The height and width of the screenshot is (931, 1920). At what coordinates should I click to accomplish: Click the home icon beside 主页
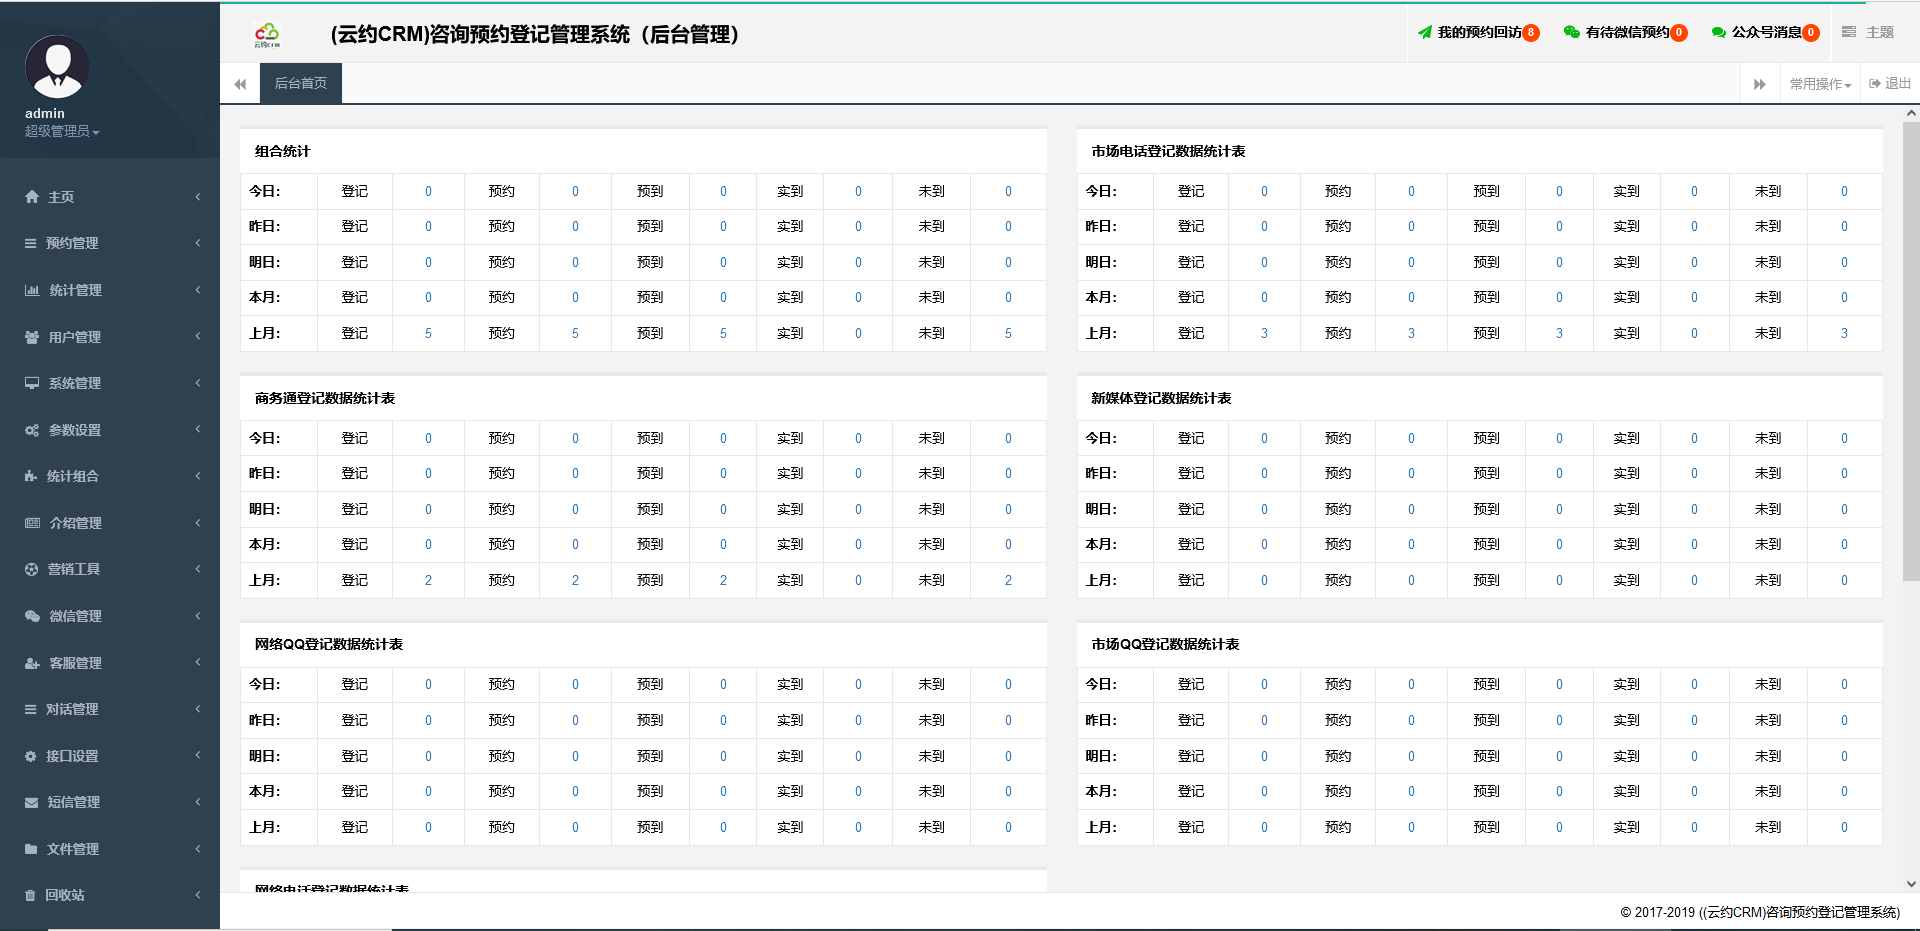pyautogui.click(x=32, y=197)
